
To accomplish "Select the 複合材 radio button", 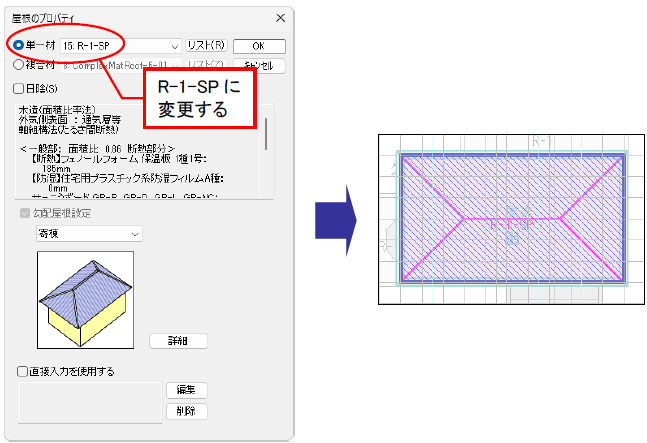I will 20,65.
